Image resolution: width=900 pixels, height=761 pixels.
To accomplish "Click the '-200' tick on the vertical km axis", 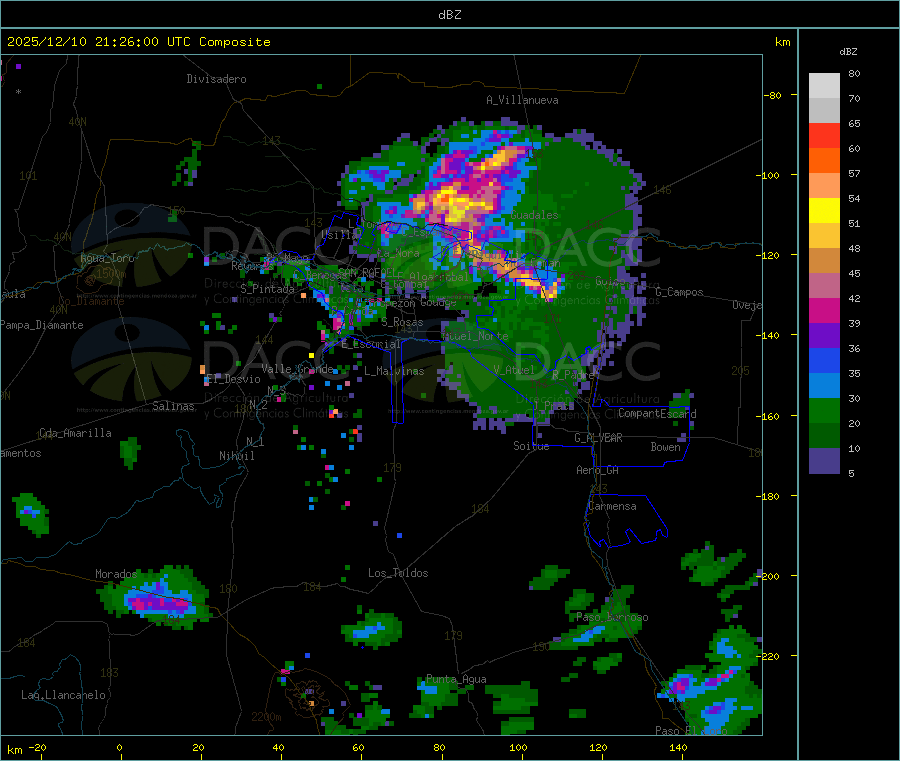I will pos(770,576).
